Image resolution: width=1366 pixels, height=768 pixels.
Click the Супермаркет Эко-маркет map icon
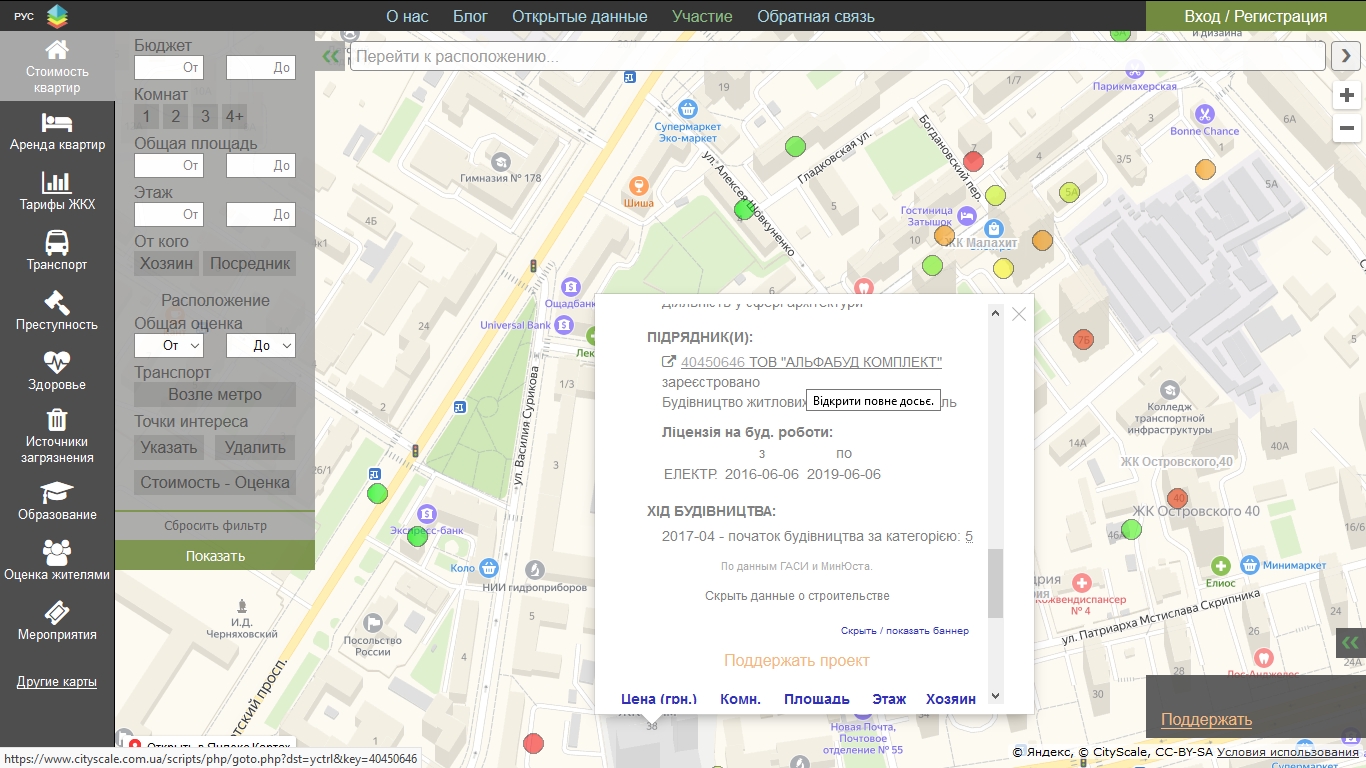[687, 108]
